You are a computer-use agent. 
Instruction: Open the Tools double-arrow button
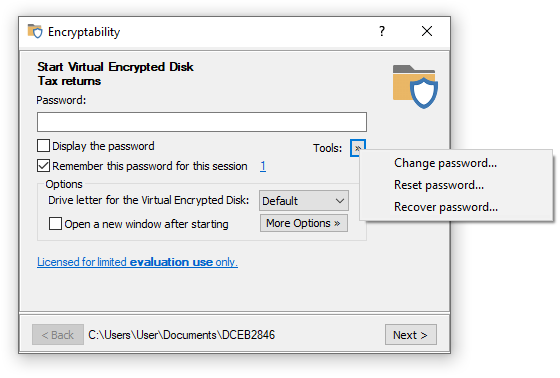(358, 148)
